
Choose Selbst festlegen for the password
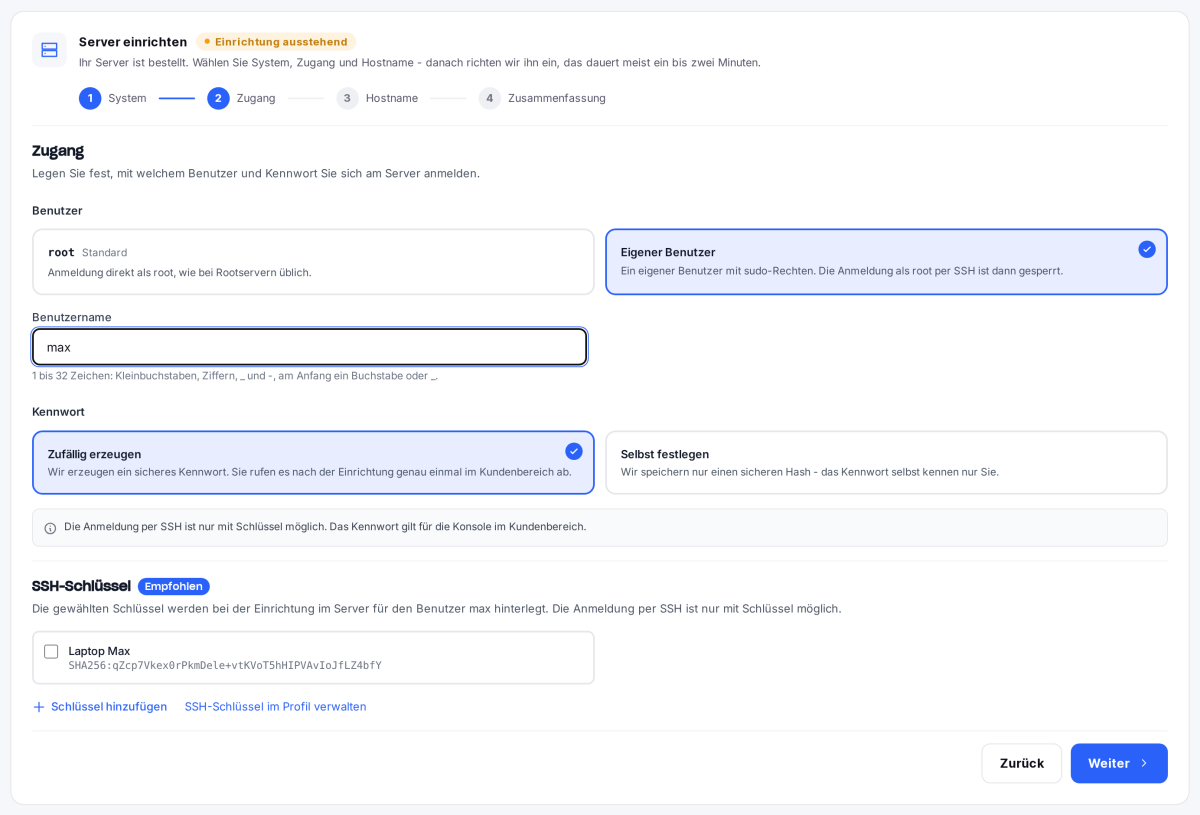(886, 463)
